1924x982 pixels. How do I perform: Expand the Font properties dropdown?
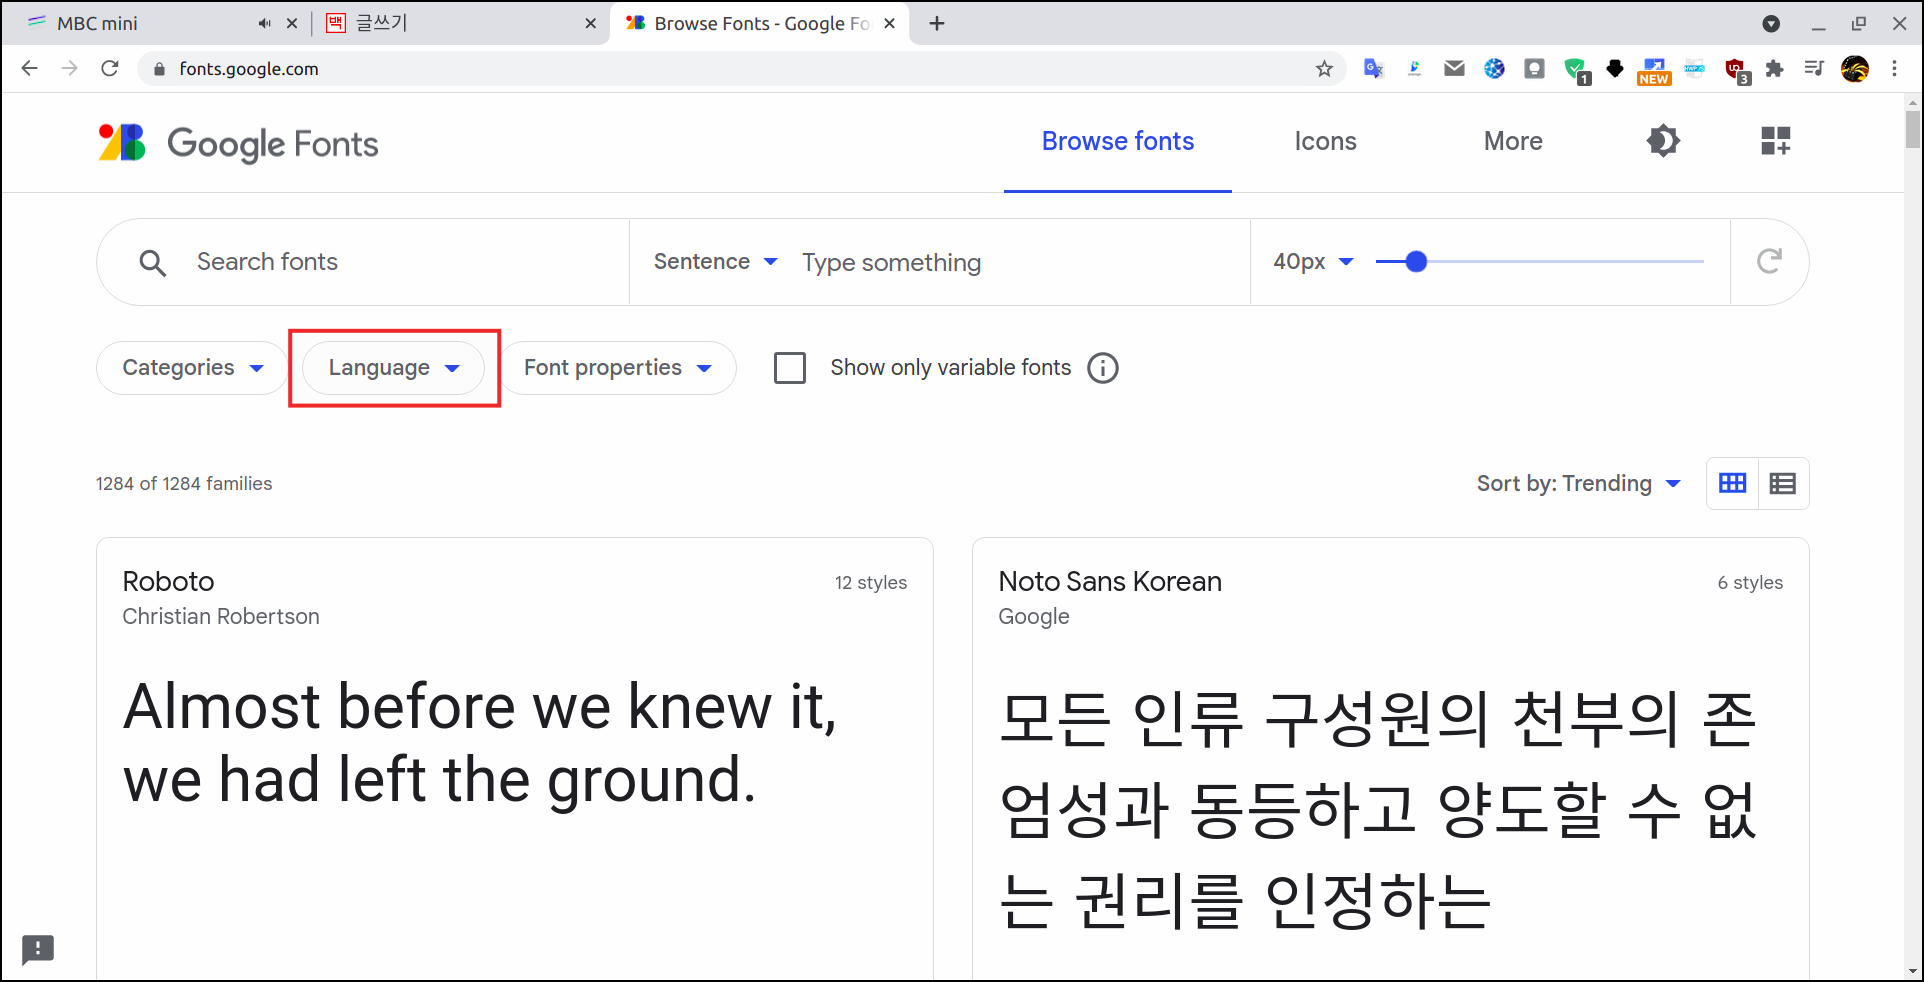click(617, 368)
